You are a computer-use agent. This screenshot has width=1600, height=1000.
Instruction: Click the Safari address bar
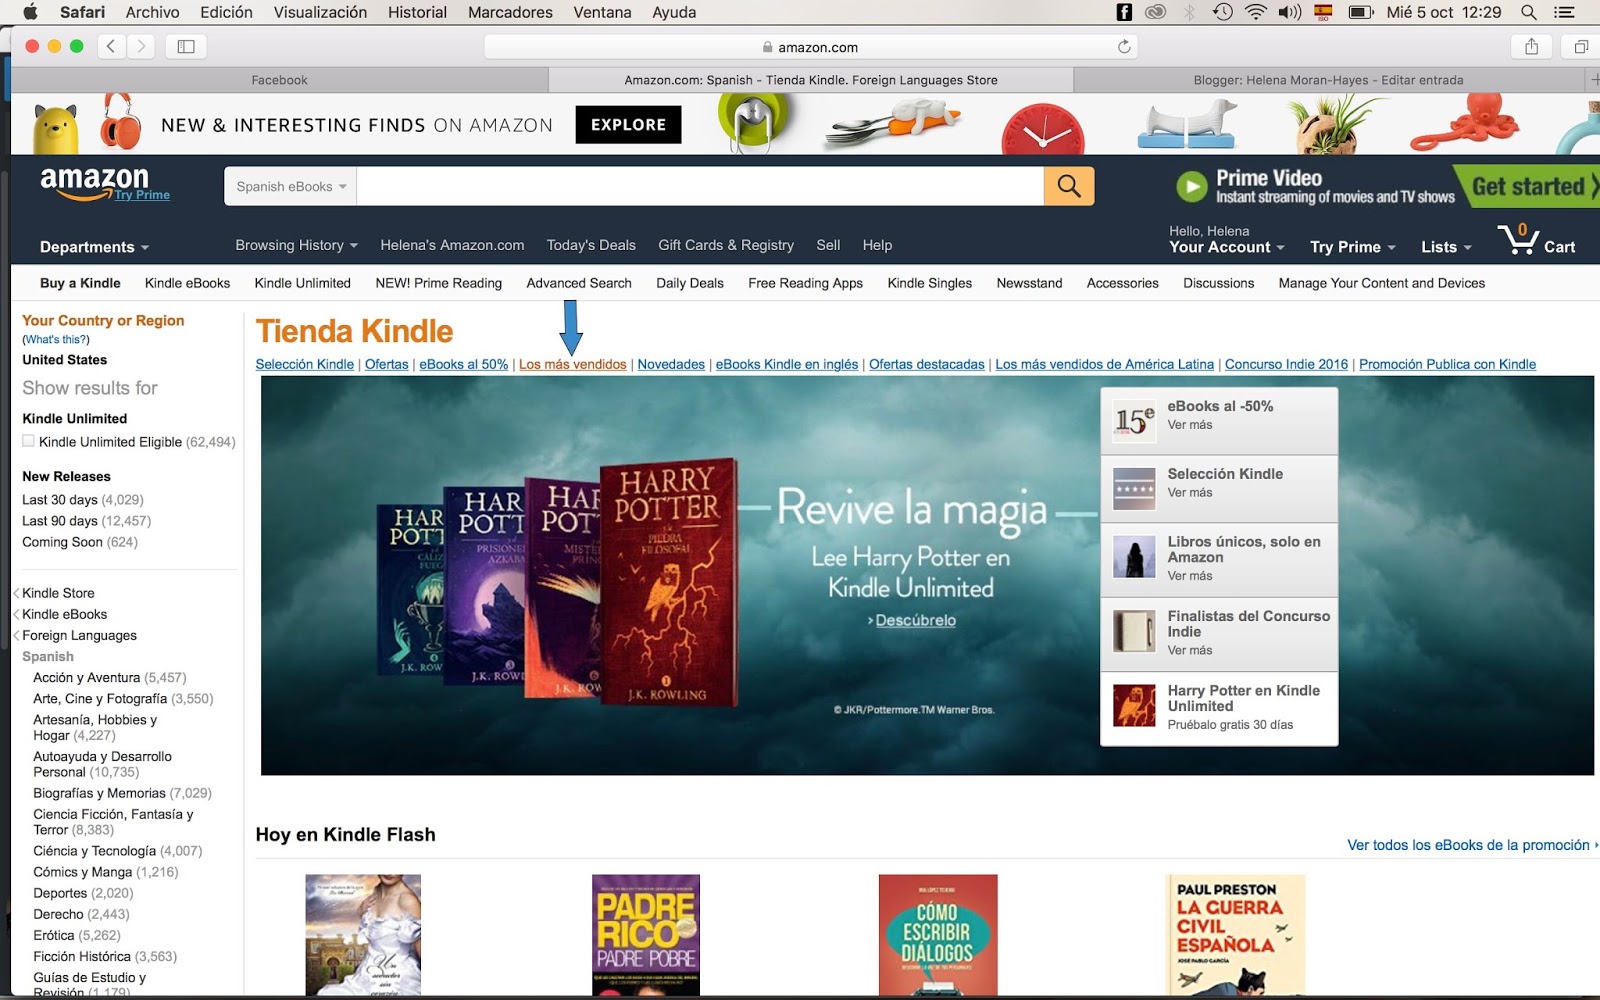coord(811,46)
